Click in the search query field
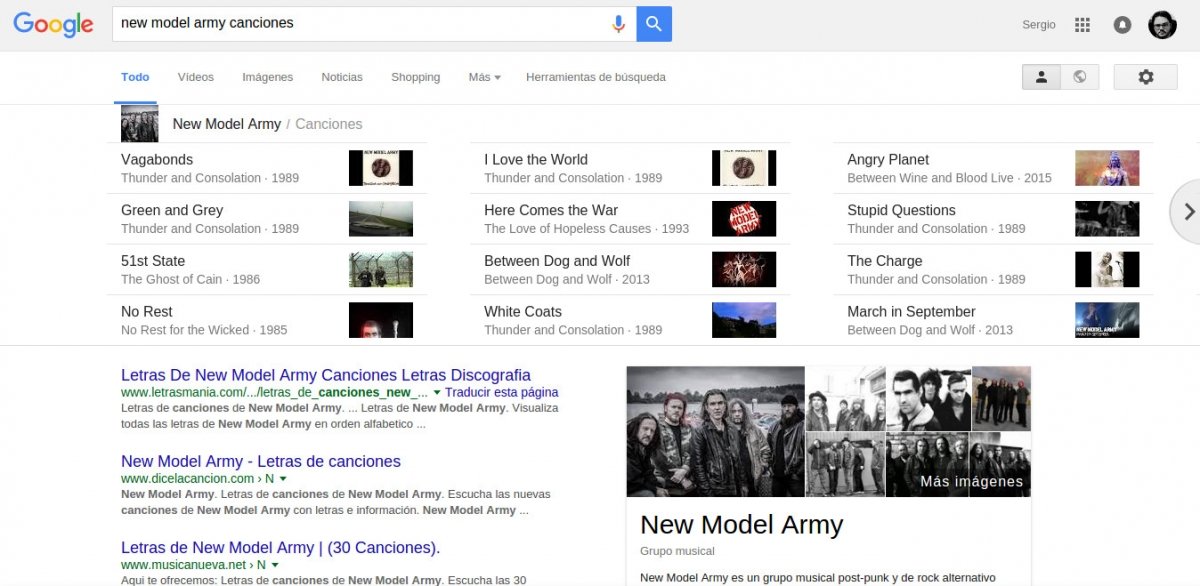Viewport: 1200px width, 586px height. pos(360,24)
